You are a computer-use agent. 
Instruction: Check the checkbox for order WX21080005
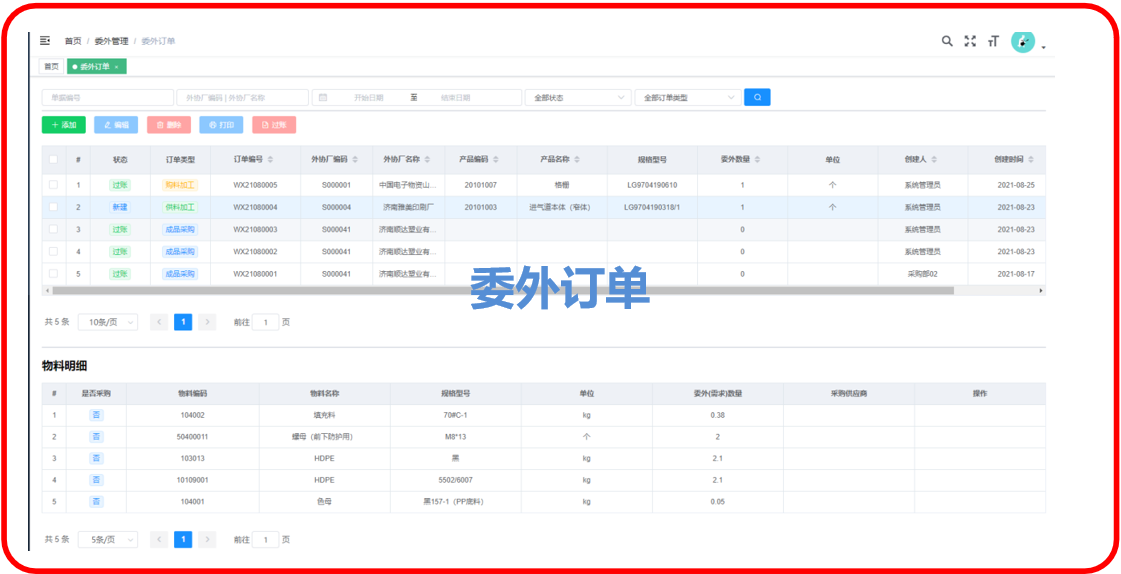53,185
